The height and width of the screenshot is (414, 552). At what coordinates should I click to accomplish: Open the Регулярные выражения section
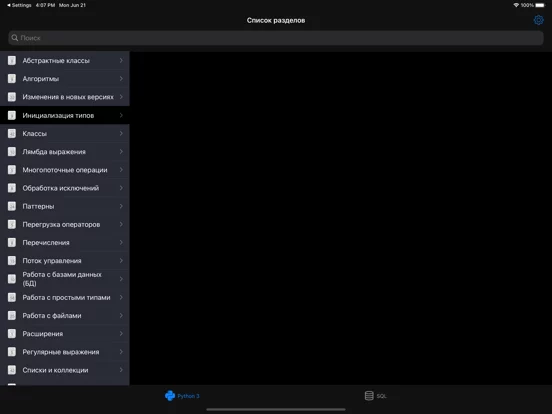(x=65, y=352)
